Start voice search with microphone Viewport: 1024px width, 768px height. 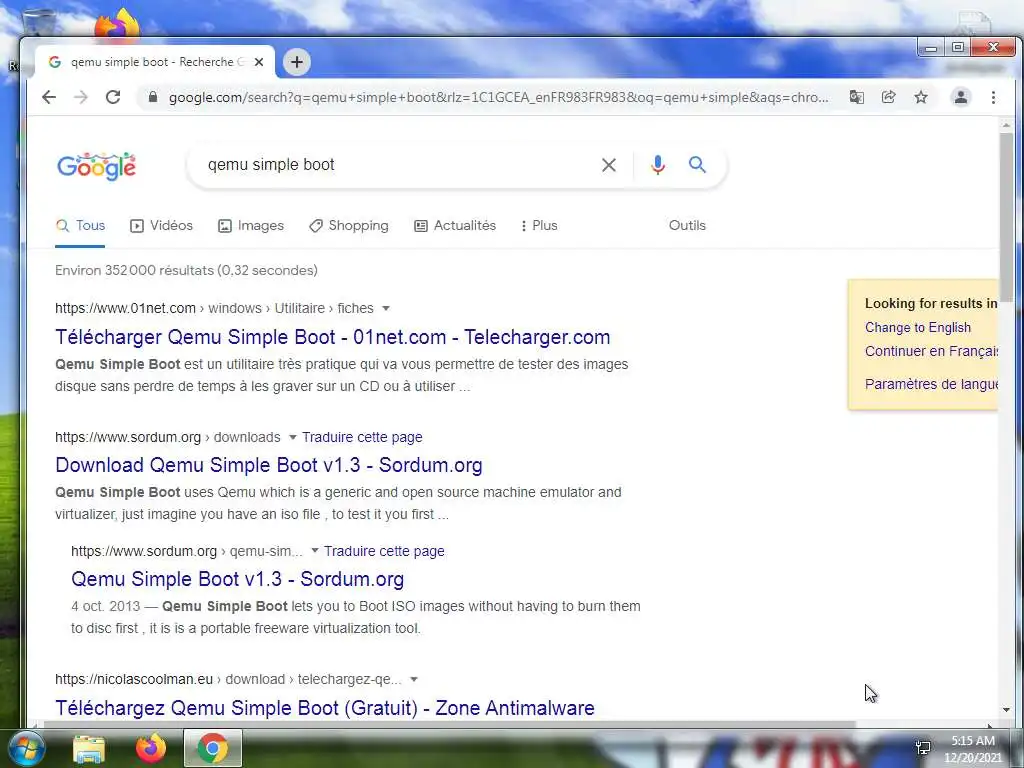point(658,165)
